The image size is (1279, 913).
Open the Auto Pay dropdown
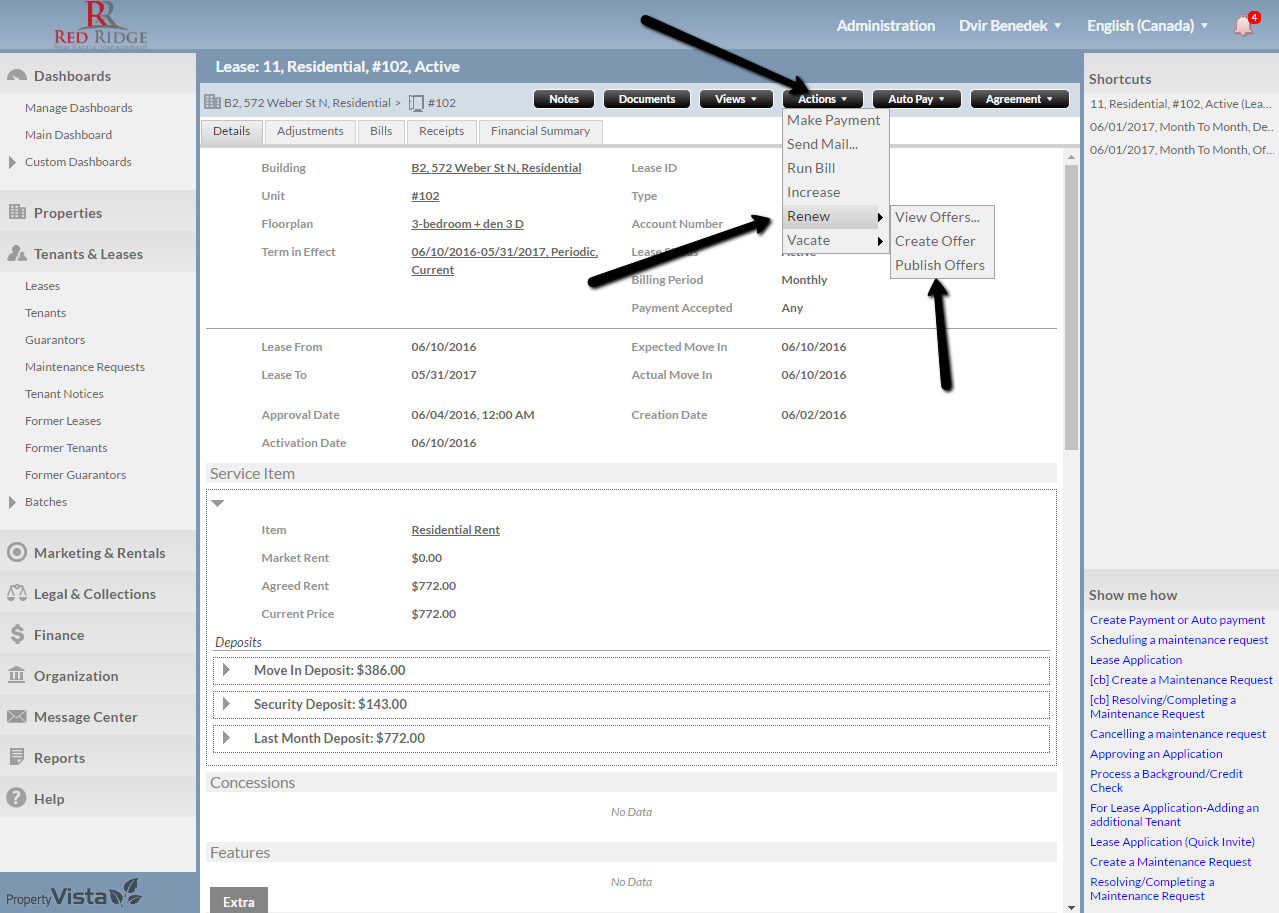pos(916,99)
